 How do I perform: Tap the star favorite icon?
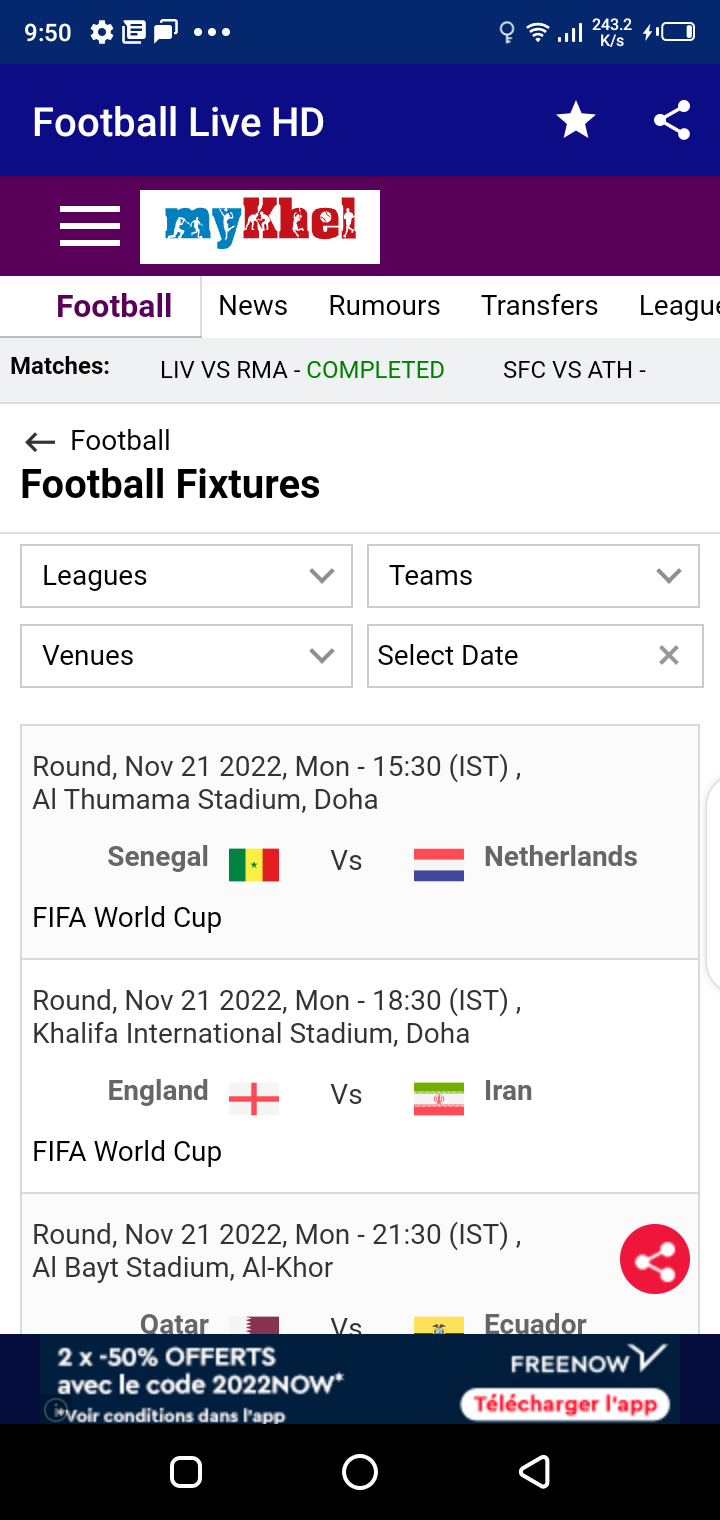[x=576, y=122]
